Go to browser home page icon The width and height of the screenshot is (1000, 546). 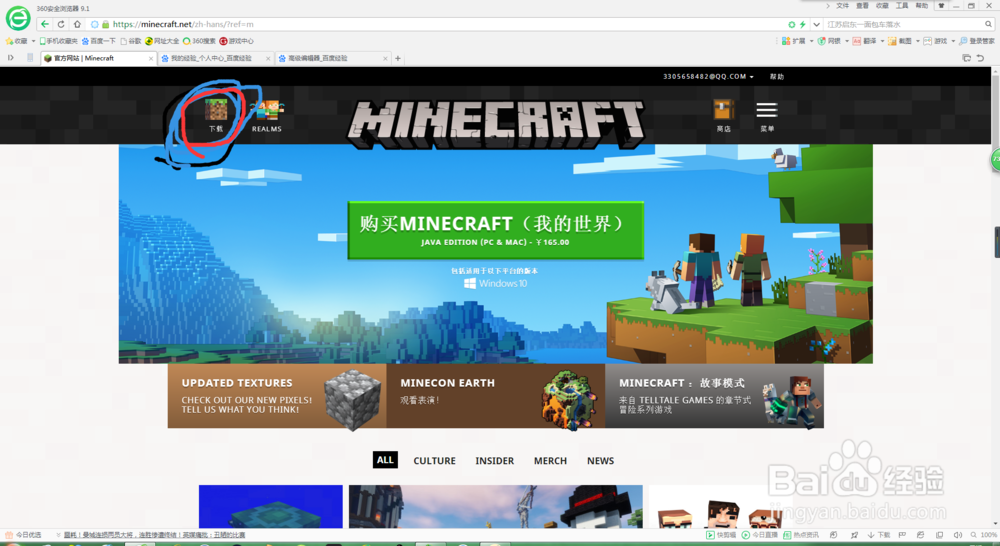(x=77, y=24)
